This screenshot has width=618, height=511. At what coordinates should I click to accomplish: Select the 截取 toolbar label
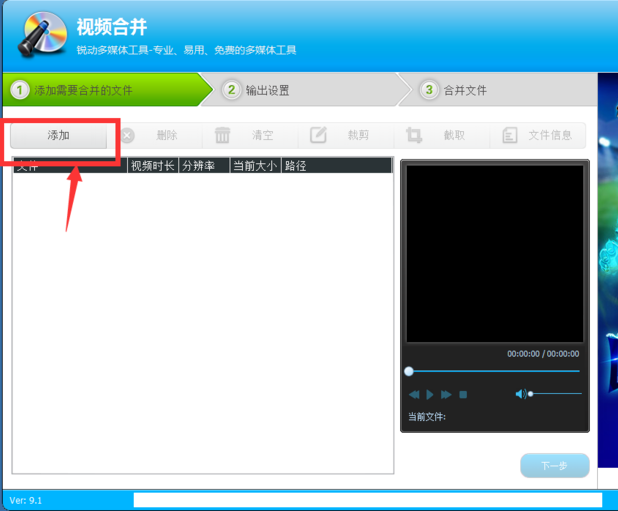point(454,136)
